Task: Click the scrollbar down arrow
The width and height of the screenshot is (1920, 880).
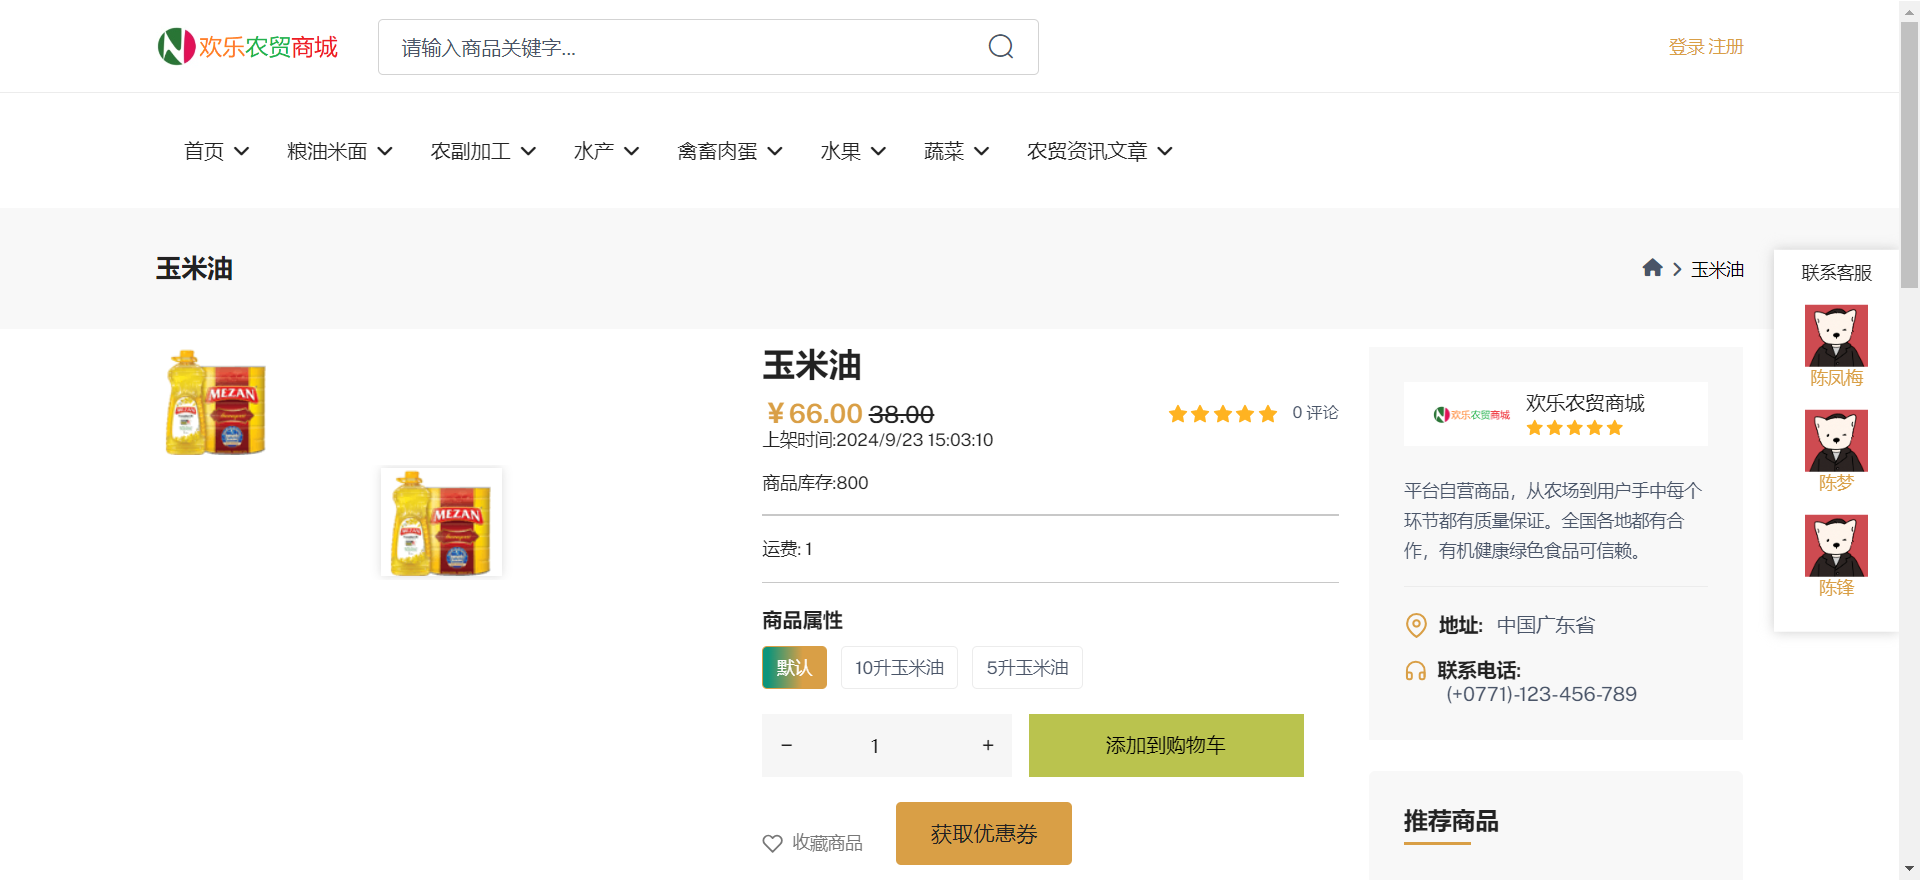Action: tap(1909, 869)
